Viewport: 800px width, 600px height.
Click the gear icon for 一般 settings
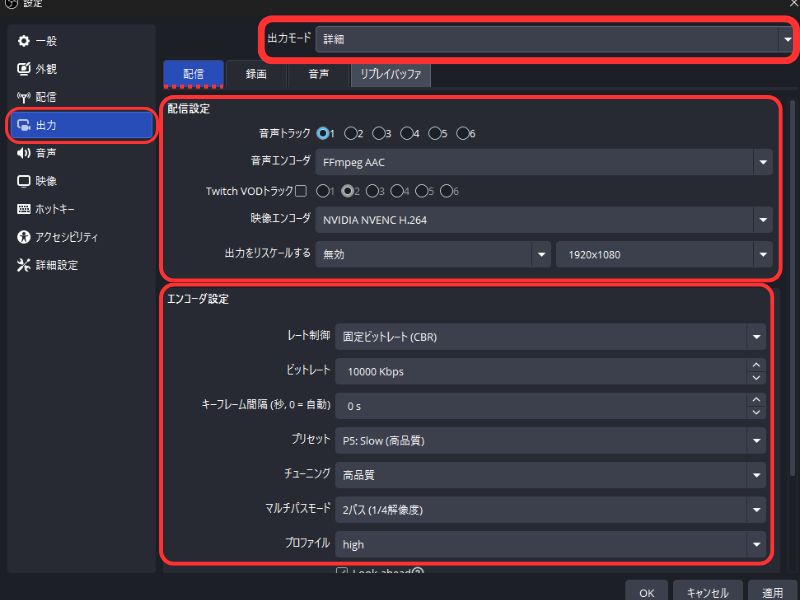click(x=24, y=41)
